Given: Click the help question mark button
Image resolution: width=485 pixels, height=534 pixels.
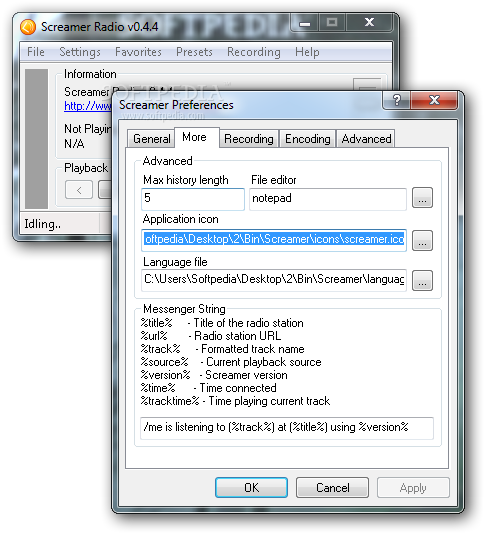Looking at the screenshot, I should pyautogui.click(x=397, y=100).
